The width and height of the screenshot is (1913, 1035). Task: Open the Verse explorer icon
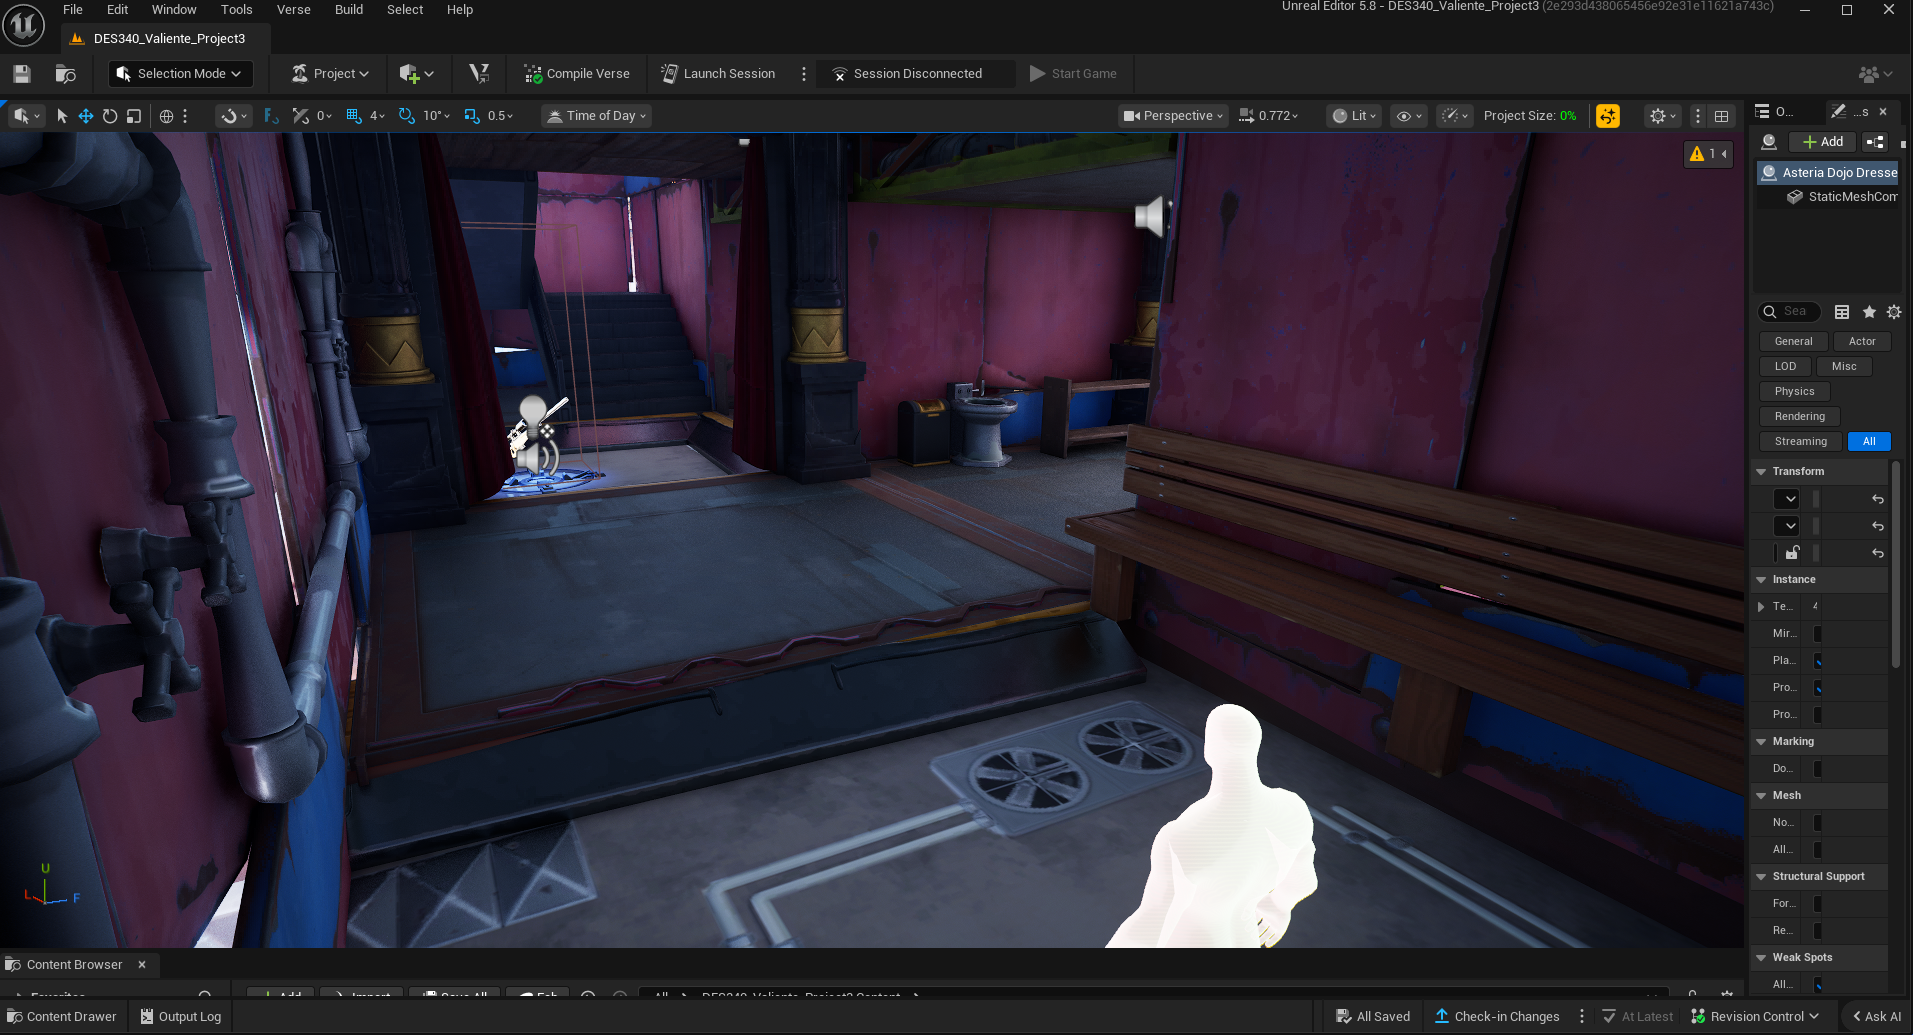tap(479, 74)
